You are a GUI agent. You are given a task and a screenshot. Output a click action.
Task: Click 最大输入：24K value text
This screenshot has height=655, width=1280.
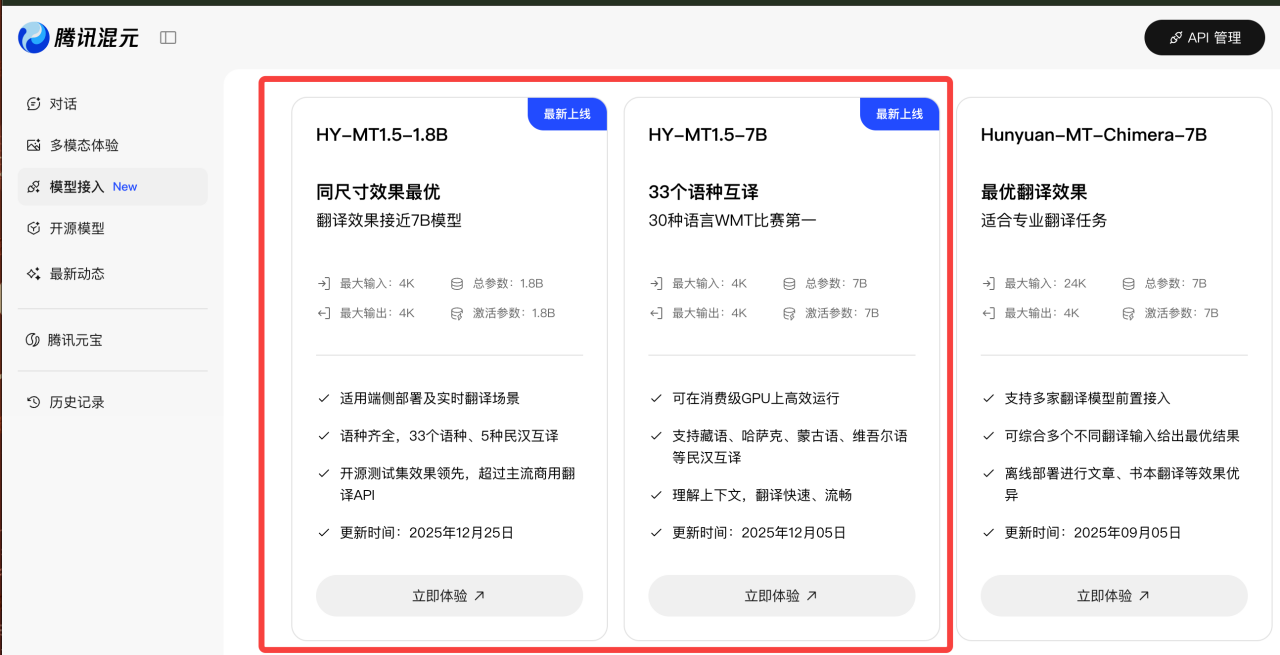coord(1045,283)
